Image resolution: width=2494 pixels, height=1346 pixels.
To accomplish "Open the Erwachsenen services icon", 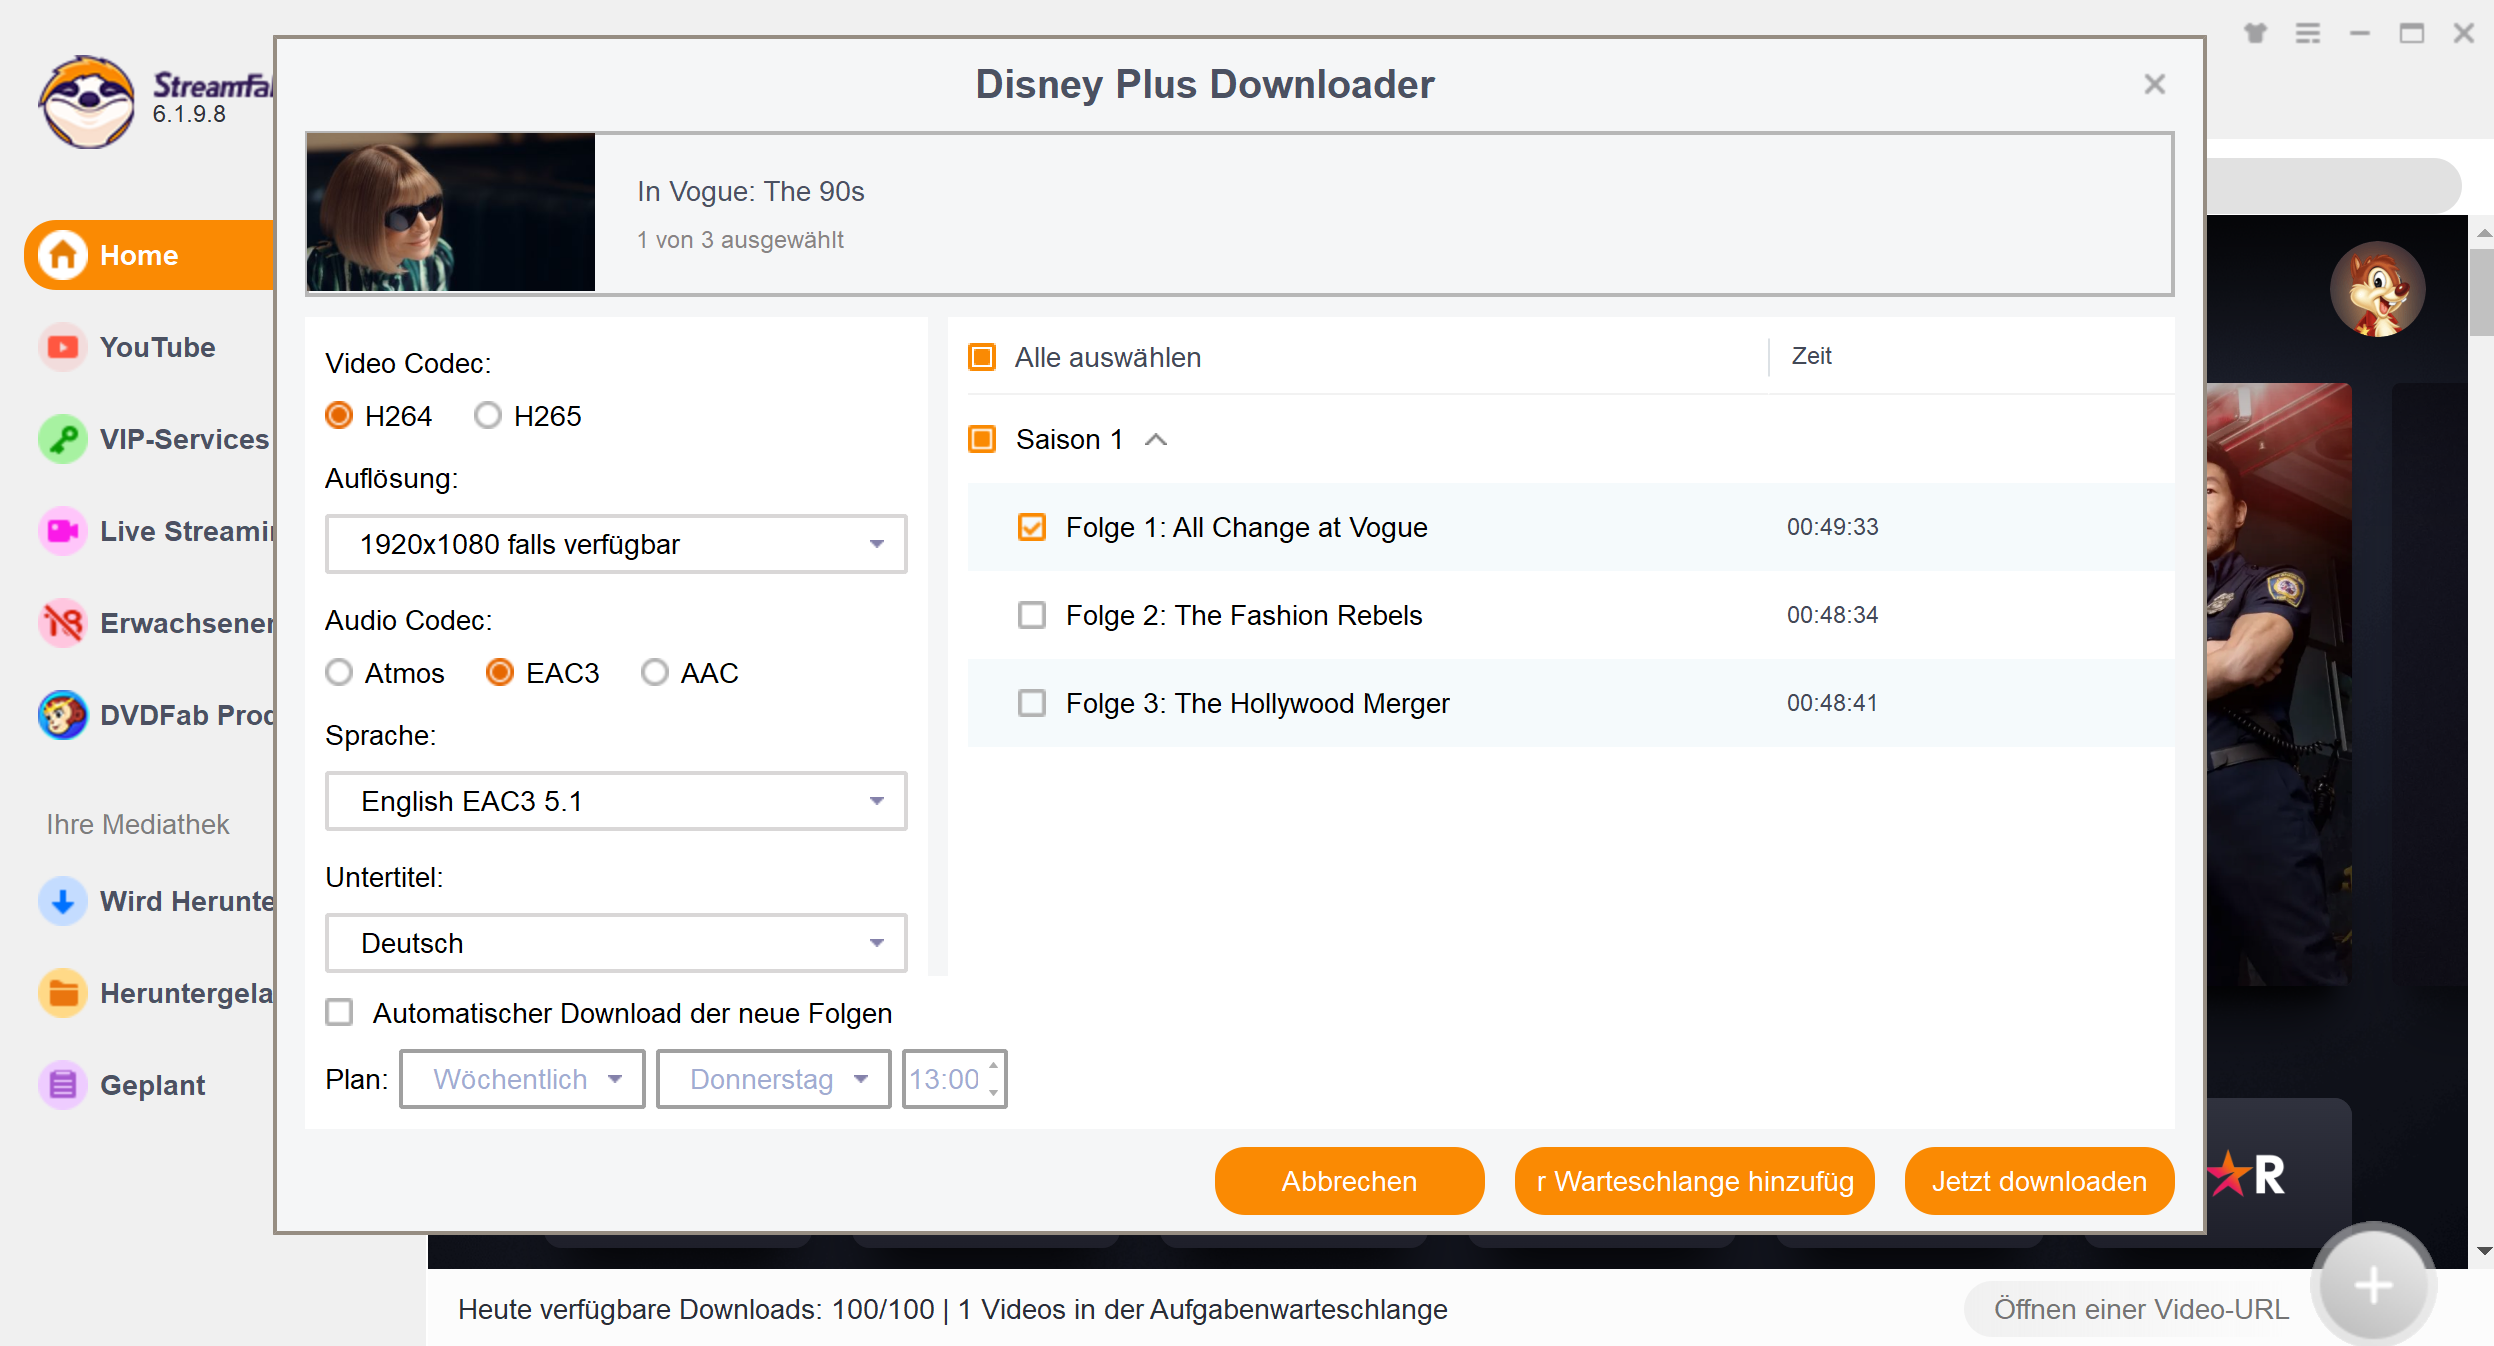I will (63, 623).
